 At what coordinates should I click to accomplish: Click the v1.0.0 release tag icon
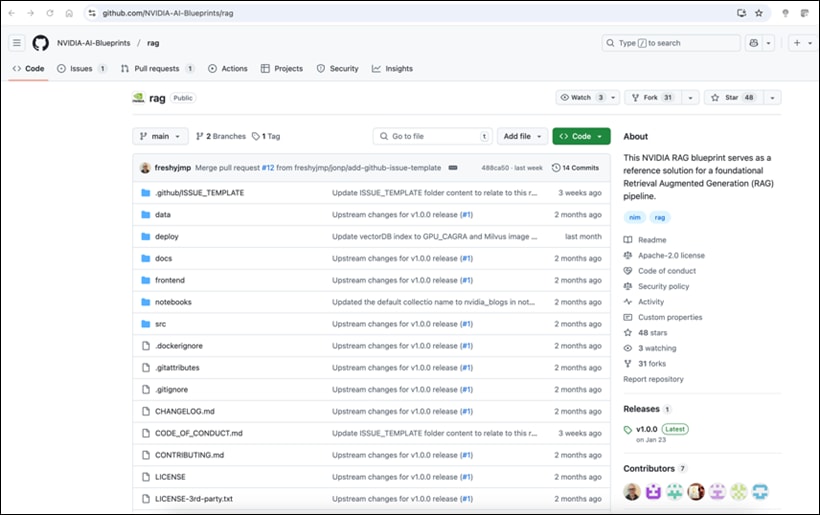click(x=628, y=430)
